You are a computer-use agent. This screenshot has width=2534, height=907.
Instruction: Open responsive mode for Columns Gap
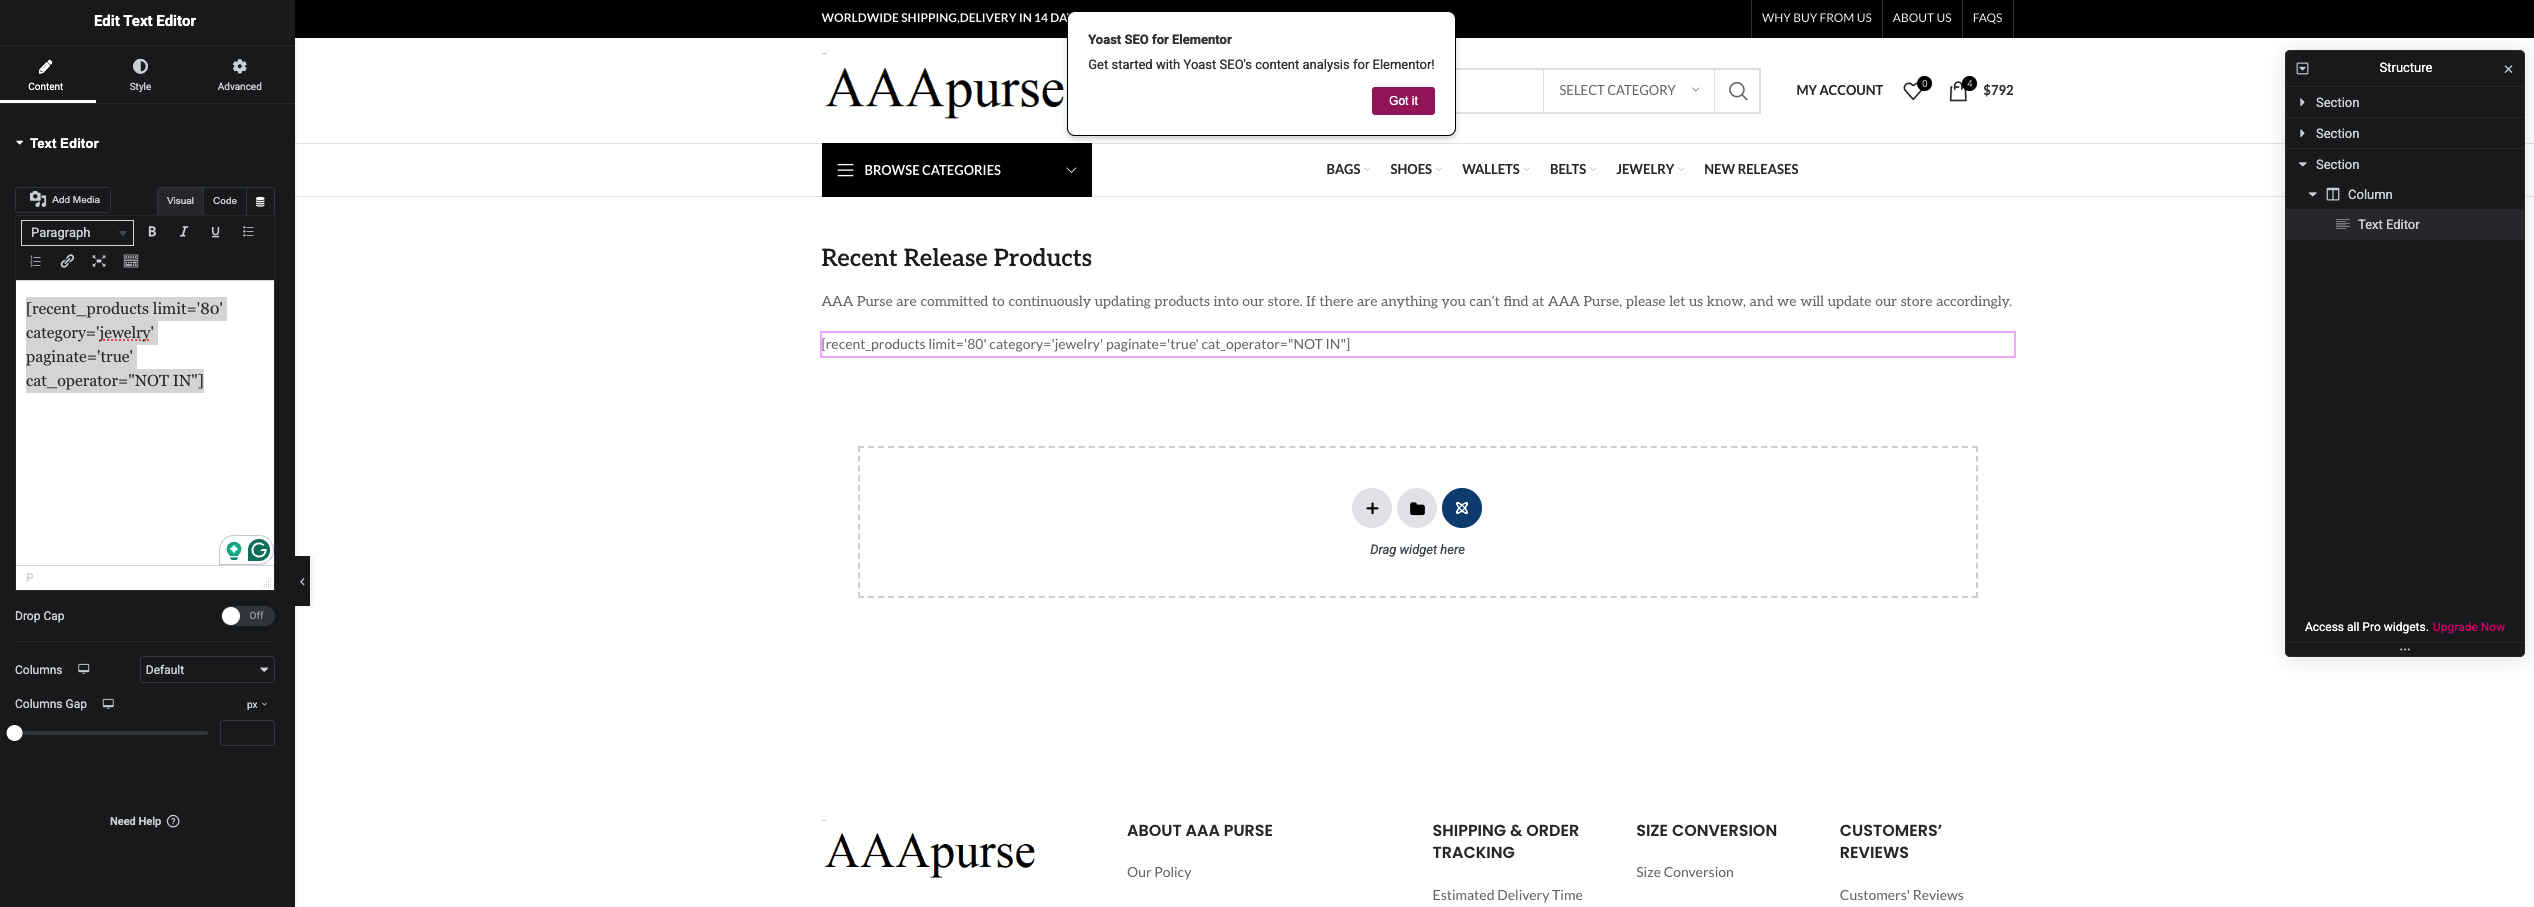pyautogui.click(x=108, y=704)
